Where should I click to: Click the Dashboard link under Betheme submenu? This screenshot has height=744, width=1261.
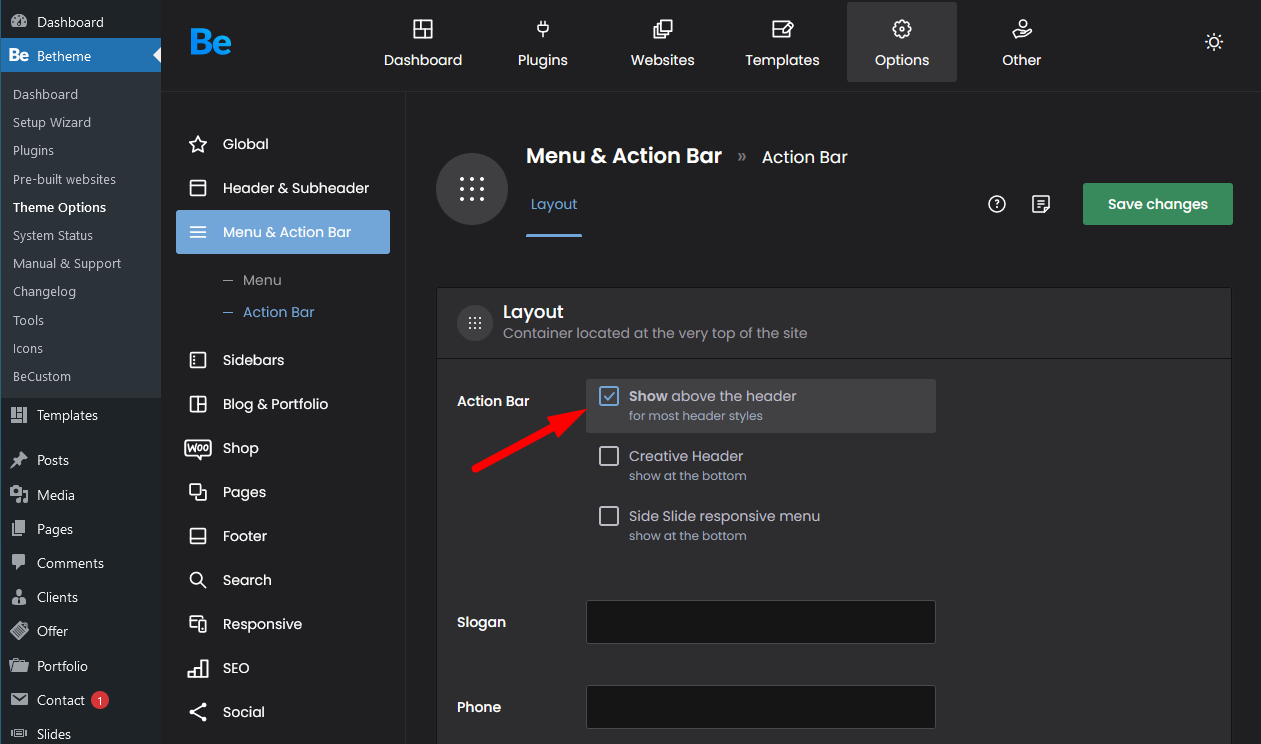45,94
